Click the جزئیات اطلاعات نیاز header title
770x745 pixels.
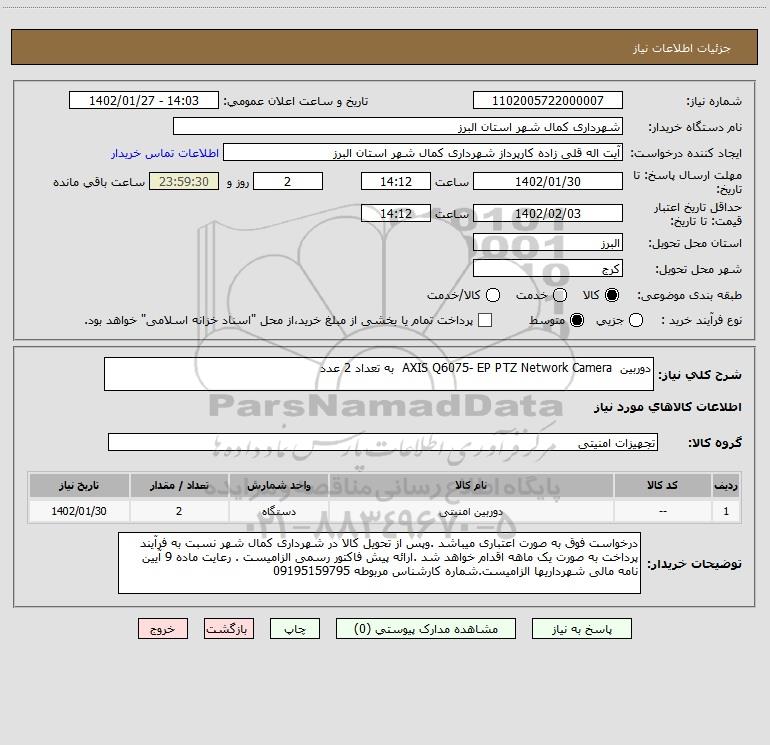coord(682,48)
